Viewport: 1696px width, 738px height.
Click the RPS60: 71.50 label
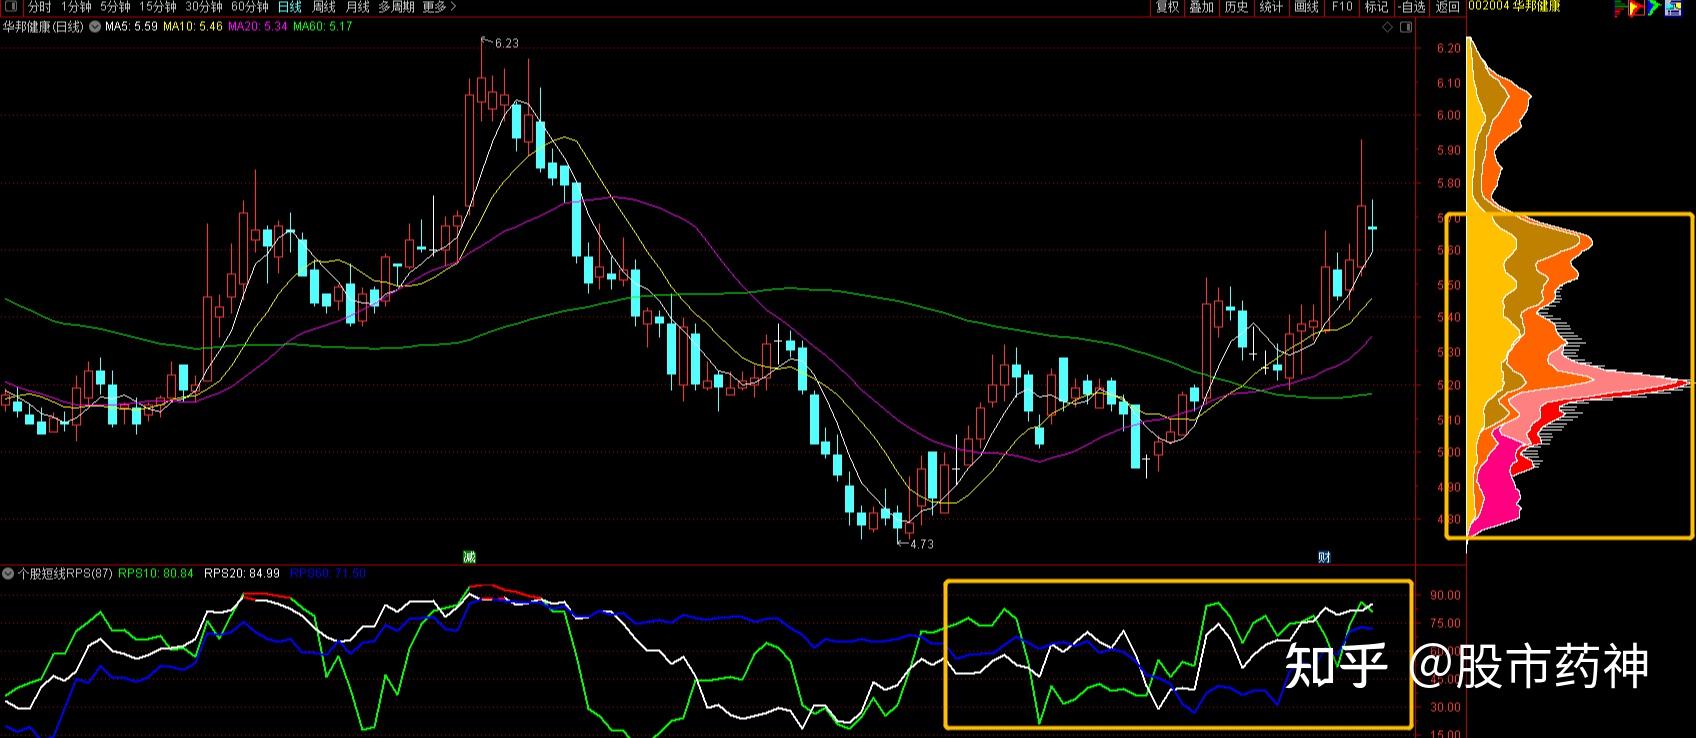tap(328, 574)
